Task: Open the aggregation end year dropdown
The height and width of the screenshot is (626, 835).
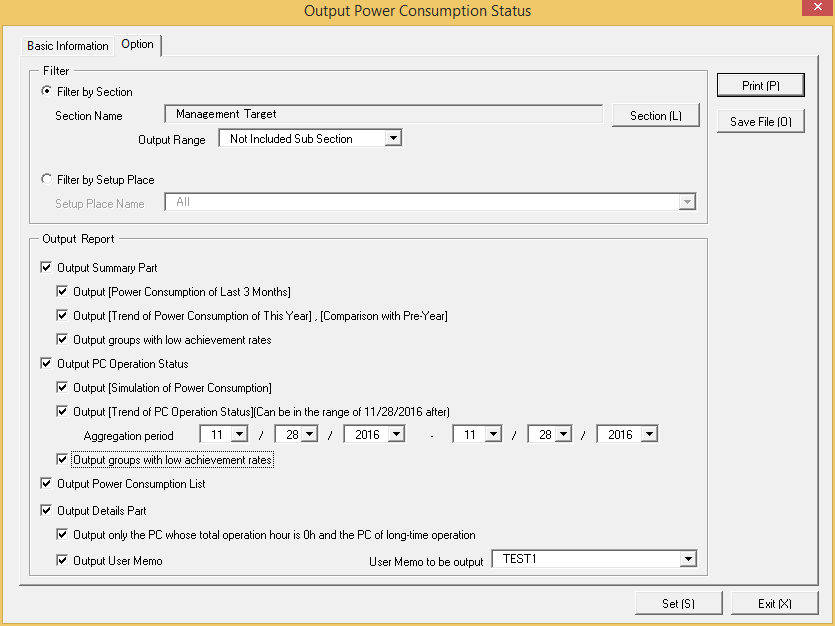Action: 650,434
